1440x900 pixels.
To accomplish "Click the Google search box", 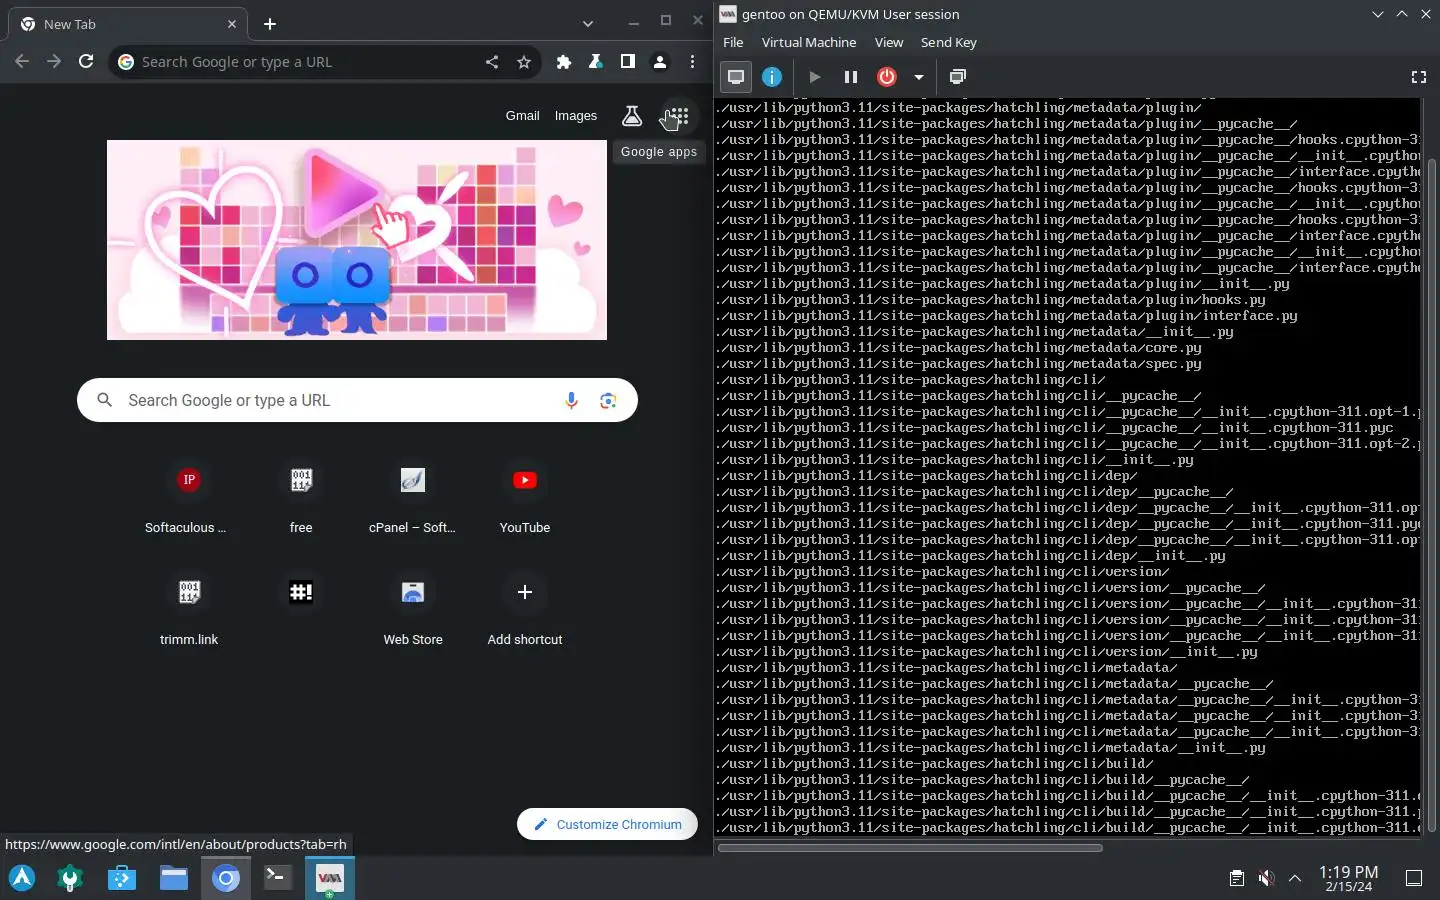I will coord(357,400).
